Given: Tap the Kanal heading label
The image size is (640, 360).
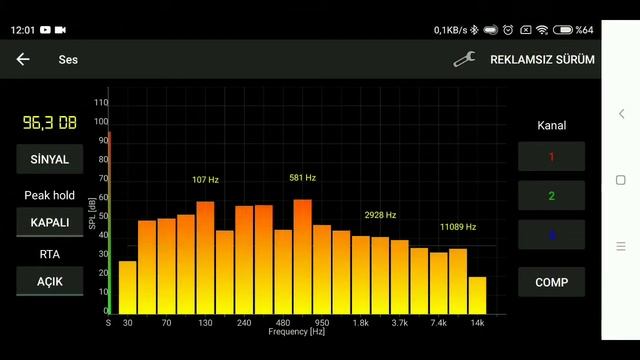Looking at the screenshot, I should coord(551,125).
